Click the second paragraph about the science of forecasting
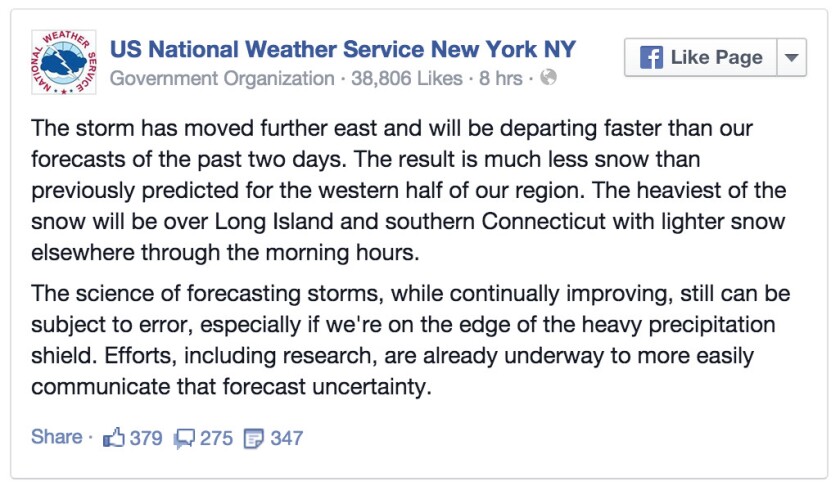 [410, 340]
